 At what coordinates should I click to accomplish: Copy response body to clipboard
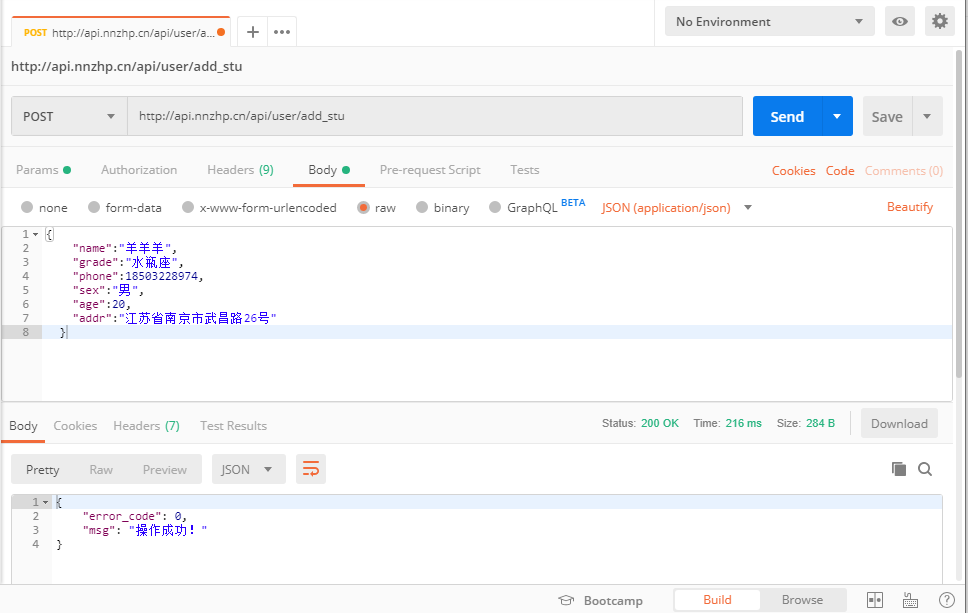click(899, 469)
